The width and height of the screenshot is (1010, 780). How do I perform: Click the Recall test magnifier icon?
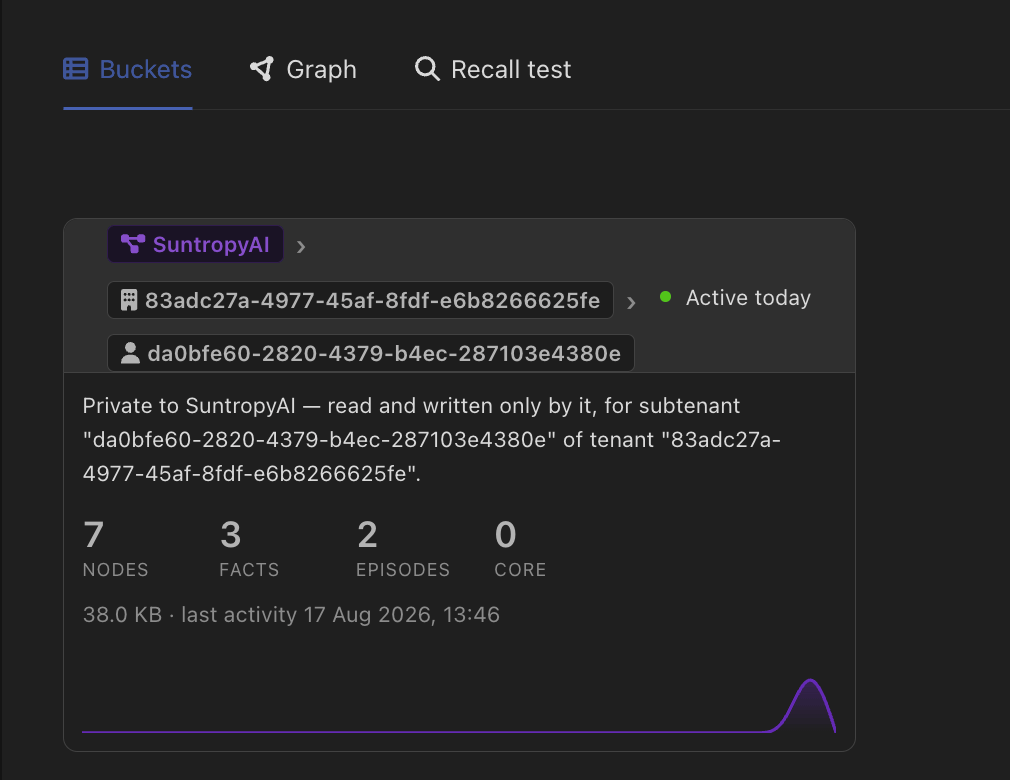click(427, 69)
